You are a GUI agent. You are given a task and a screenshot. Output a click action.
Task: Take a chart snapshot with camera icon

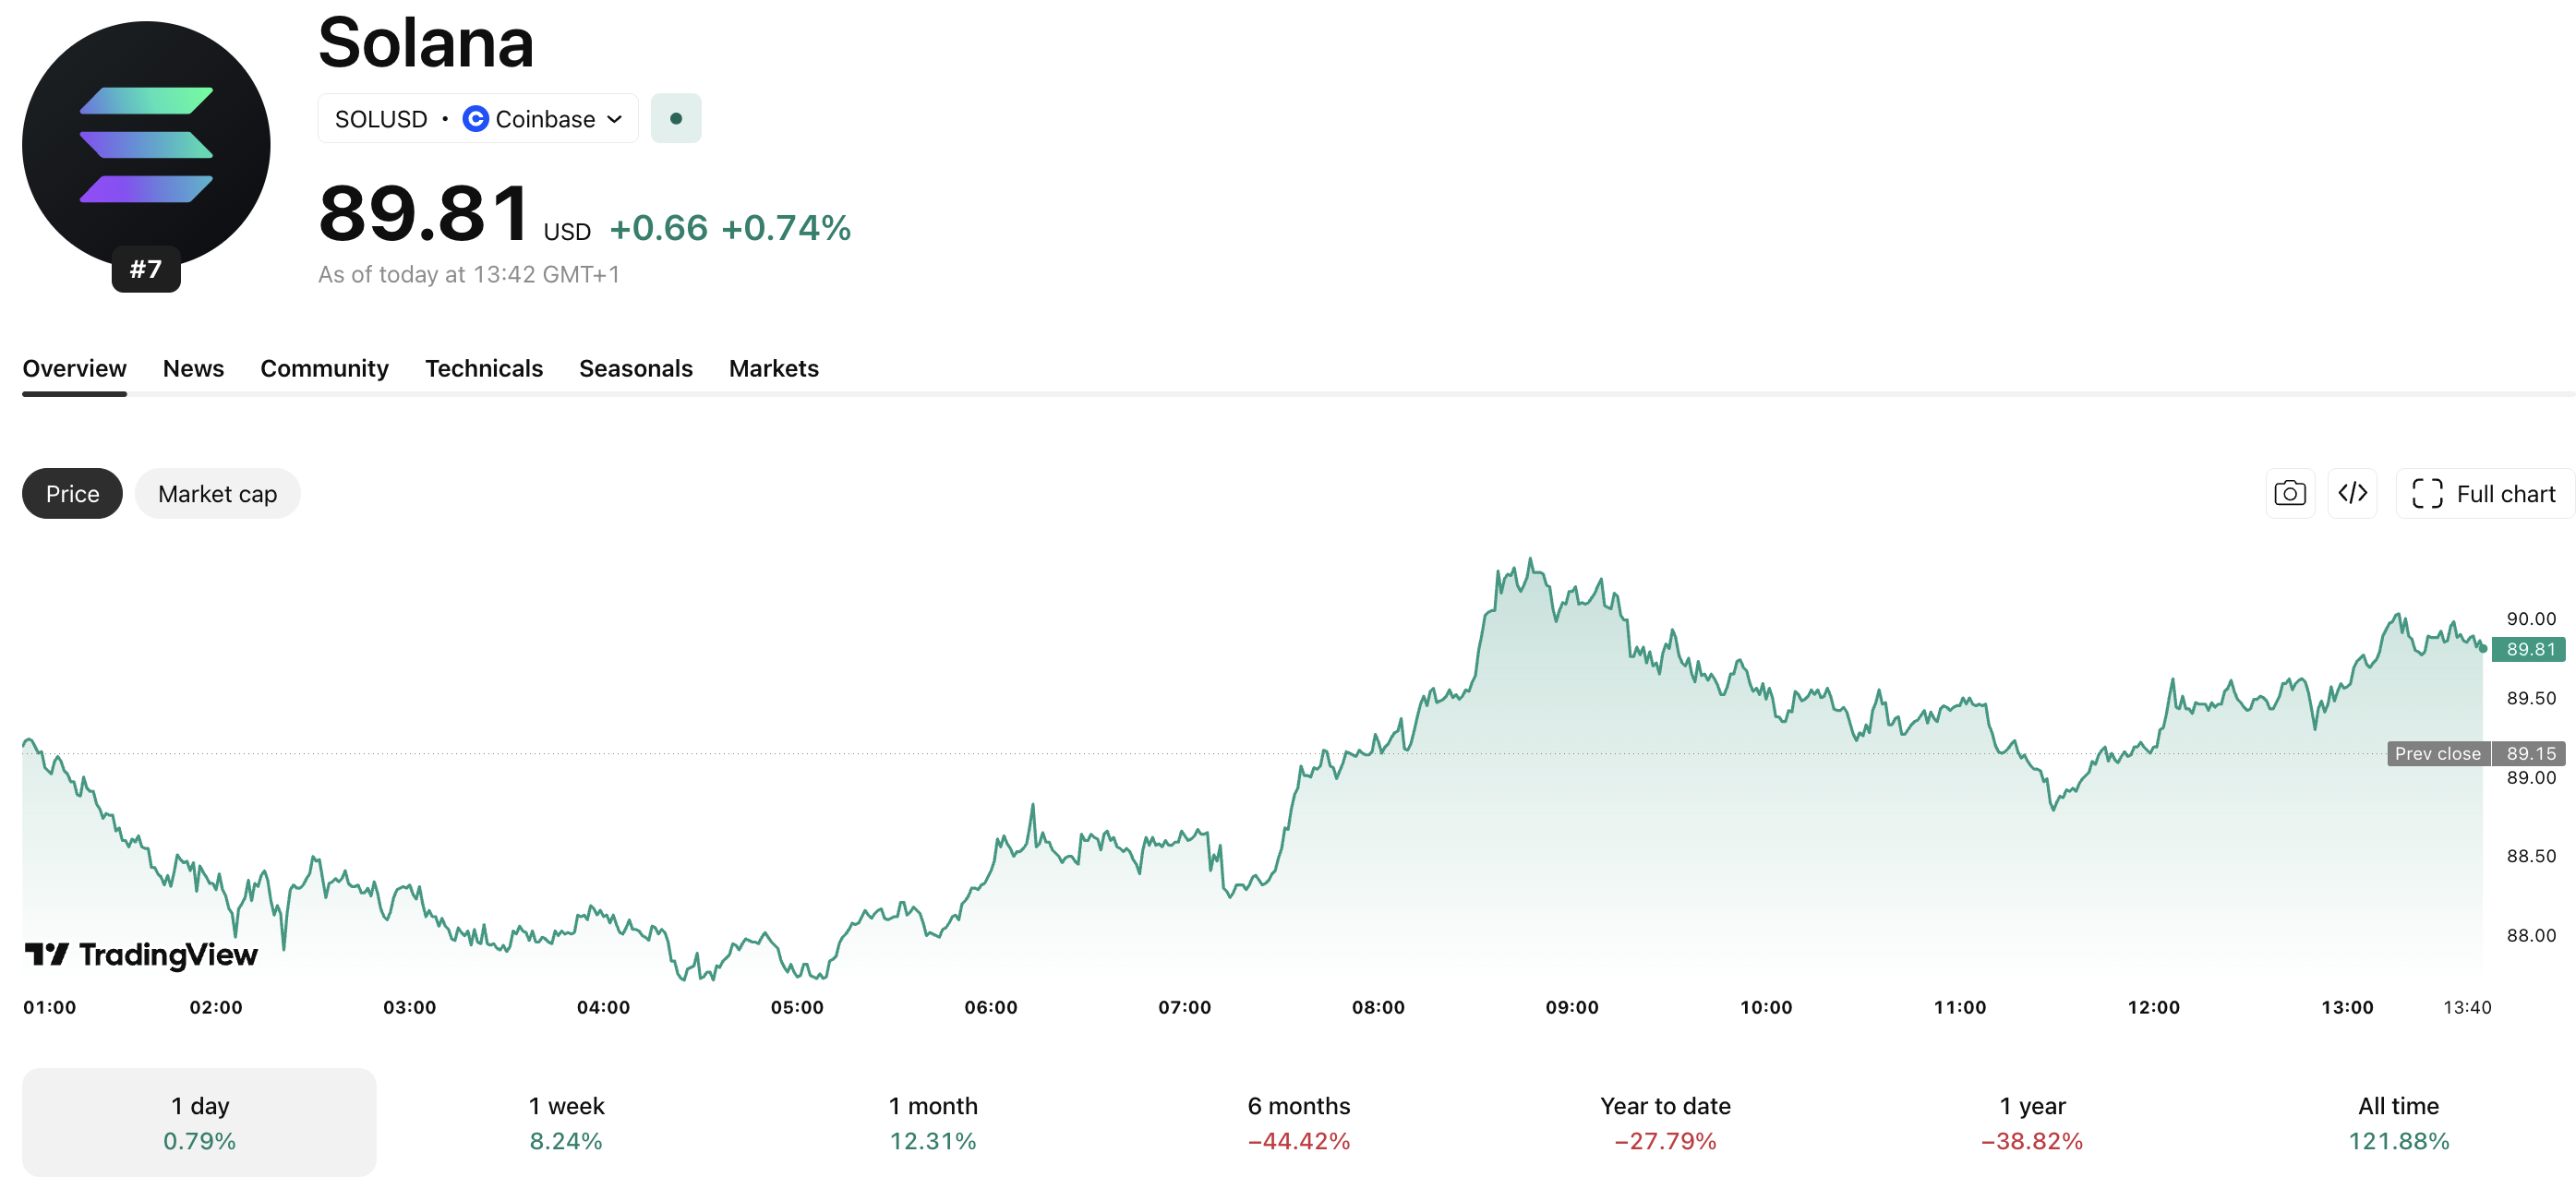2290,494
